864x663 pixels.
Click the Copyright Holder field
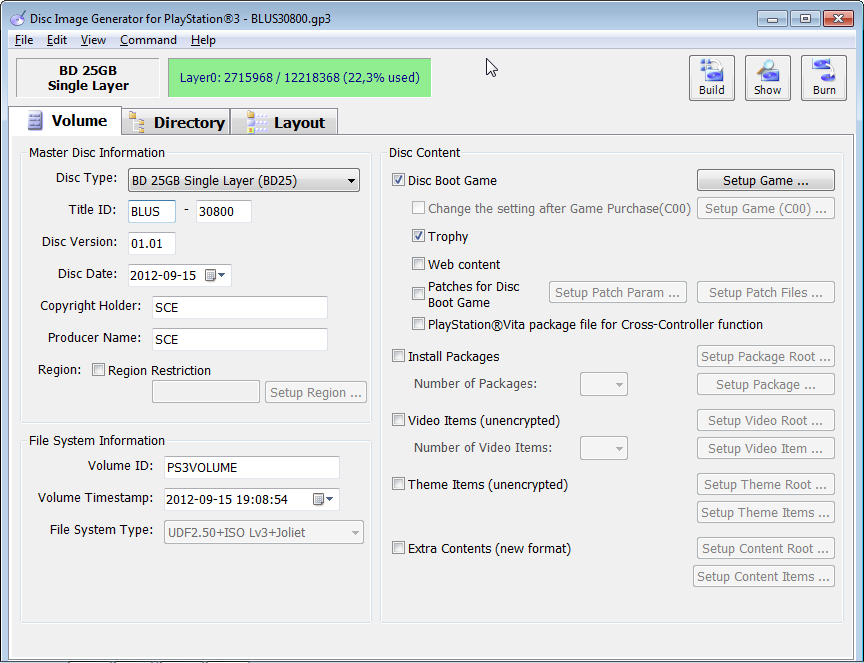[x=240, y=307]
